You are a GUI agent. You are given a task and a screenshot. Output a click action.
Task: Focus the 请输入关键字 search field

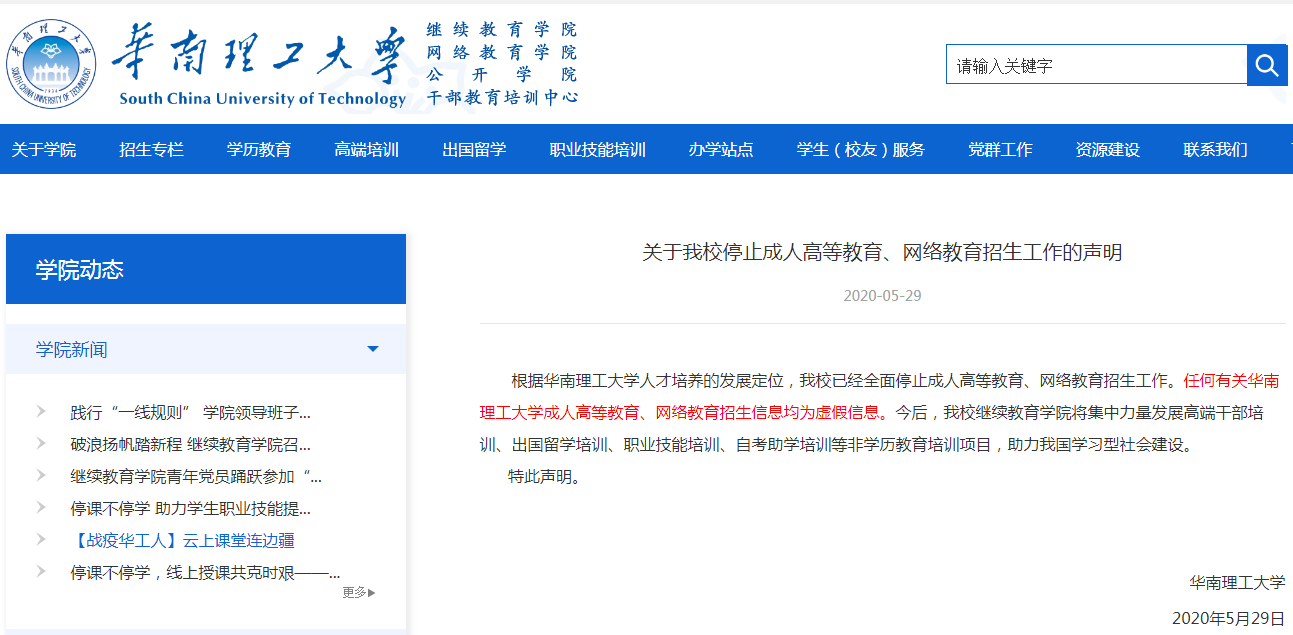pyautogui.click(x=1096, y=65)
